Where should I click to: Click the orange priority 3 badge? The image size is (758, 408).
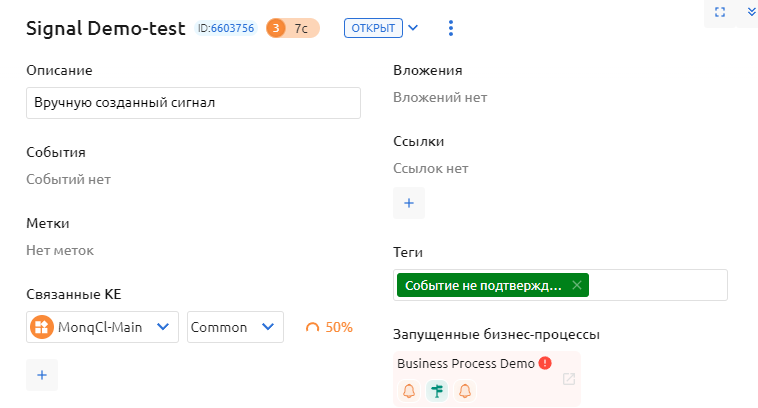click(x=276, y=29)
